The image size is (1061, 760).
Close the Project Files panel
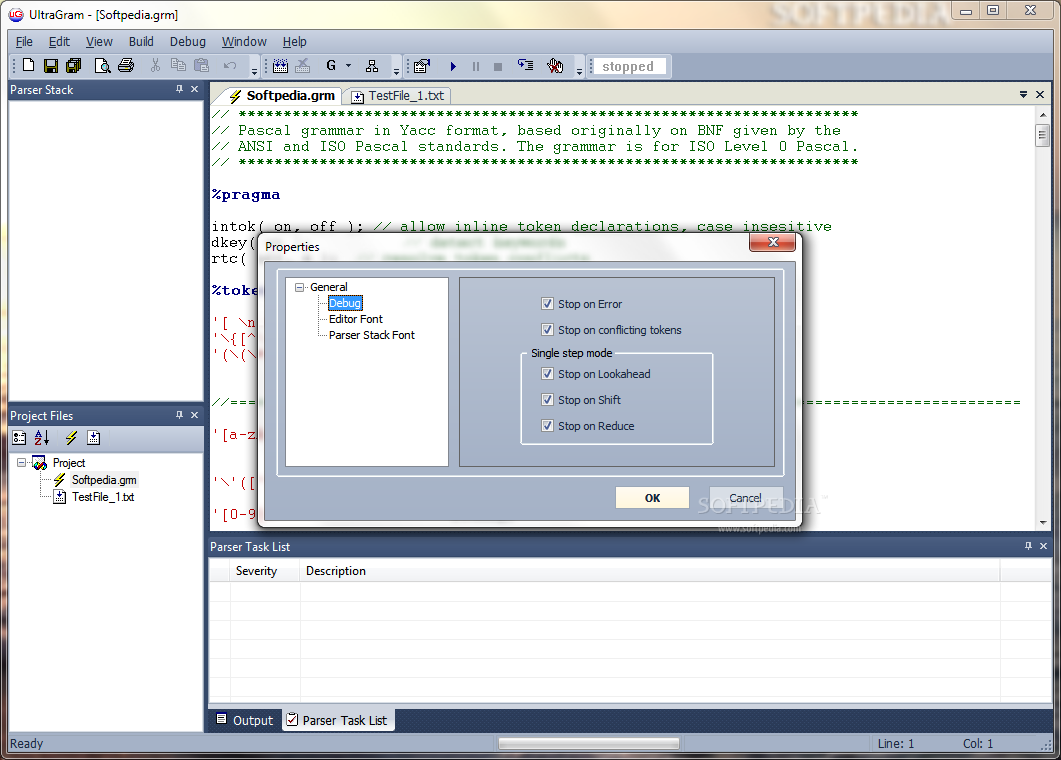click(x=195, y=415)
